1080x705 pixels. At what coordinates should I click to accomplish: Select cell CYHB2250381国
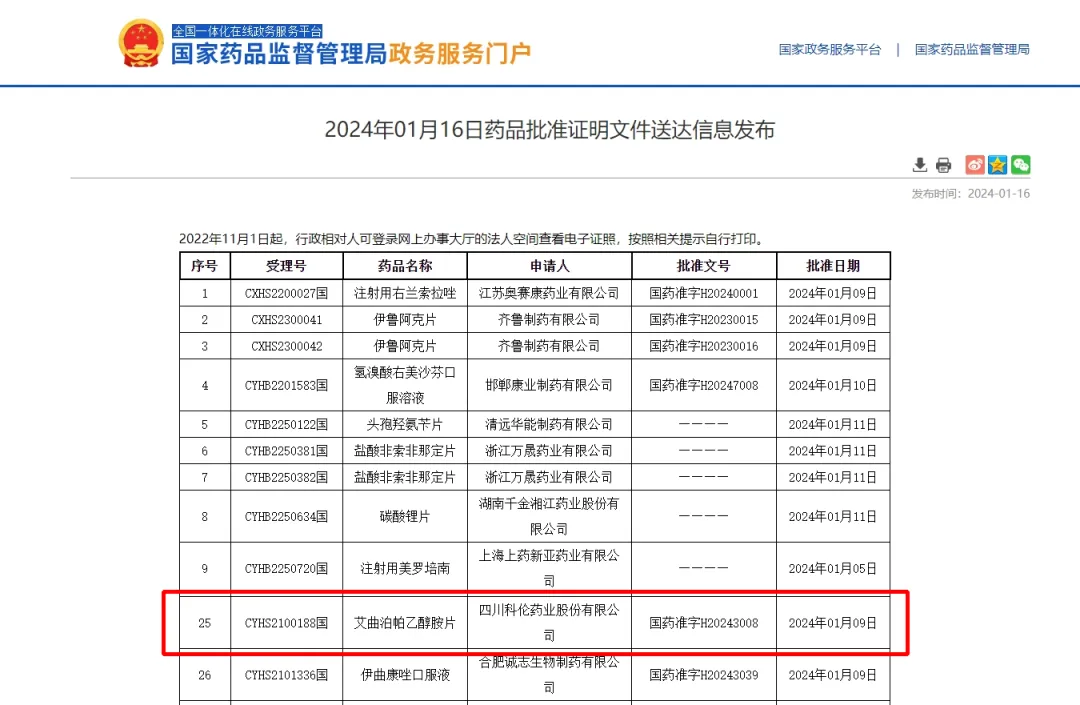click(287, 451)
